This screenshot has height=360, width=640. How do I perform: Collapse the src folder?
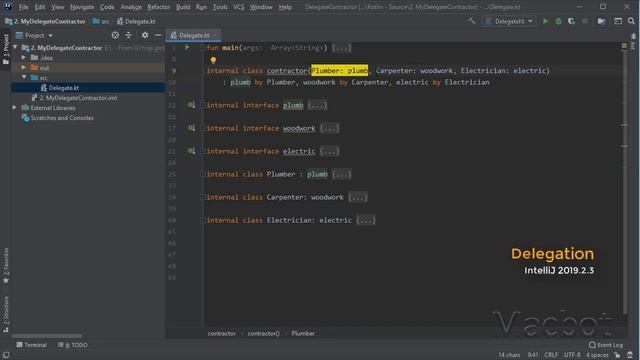(x=24, y=78)
